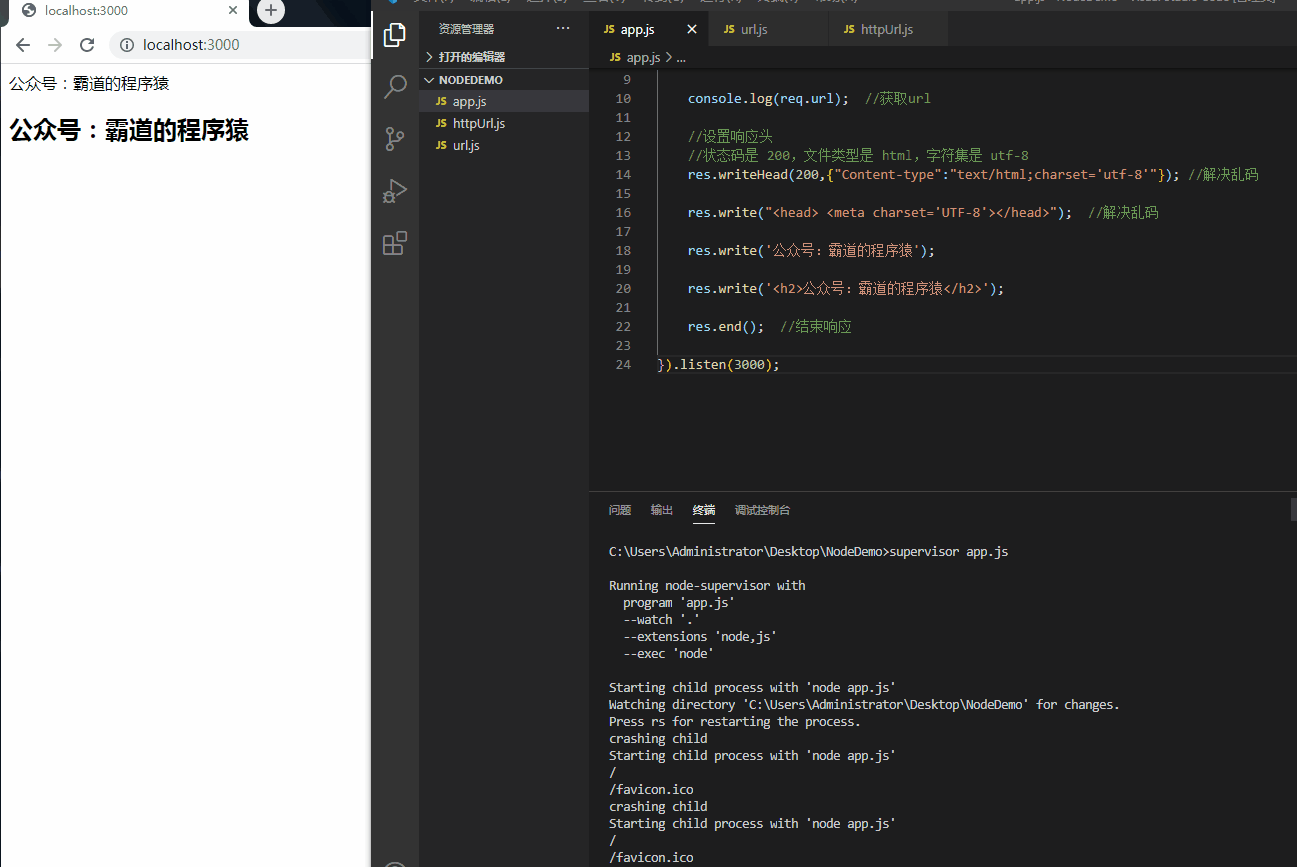
Task: Click the res.writeHead code line
Action: click(972, 174)
